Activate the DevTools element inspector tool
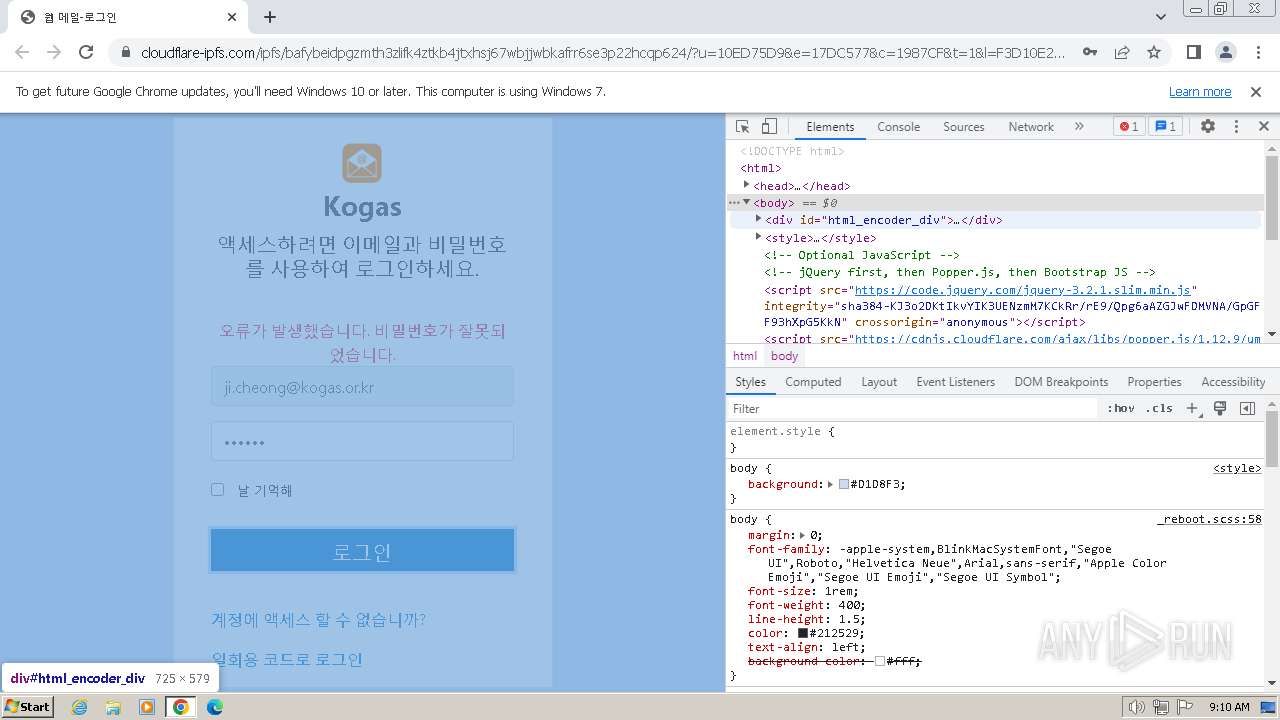 coord(742,127)
